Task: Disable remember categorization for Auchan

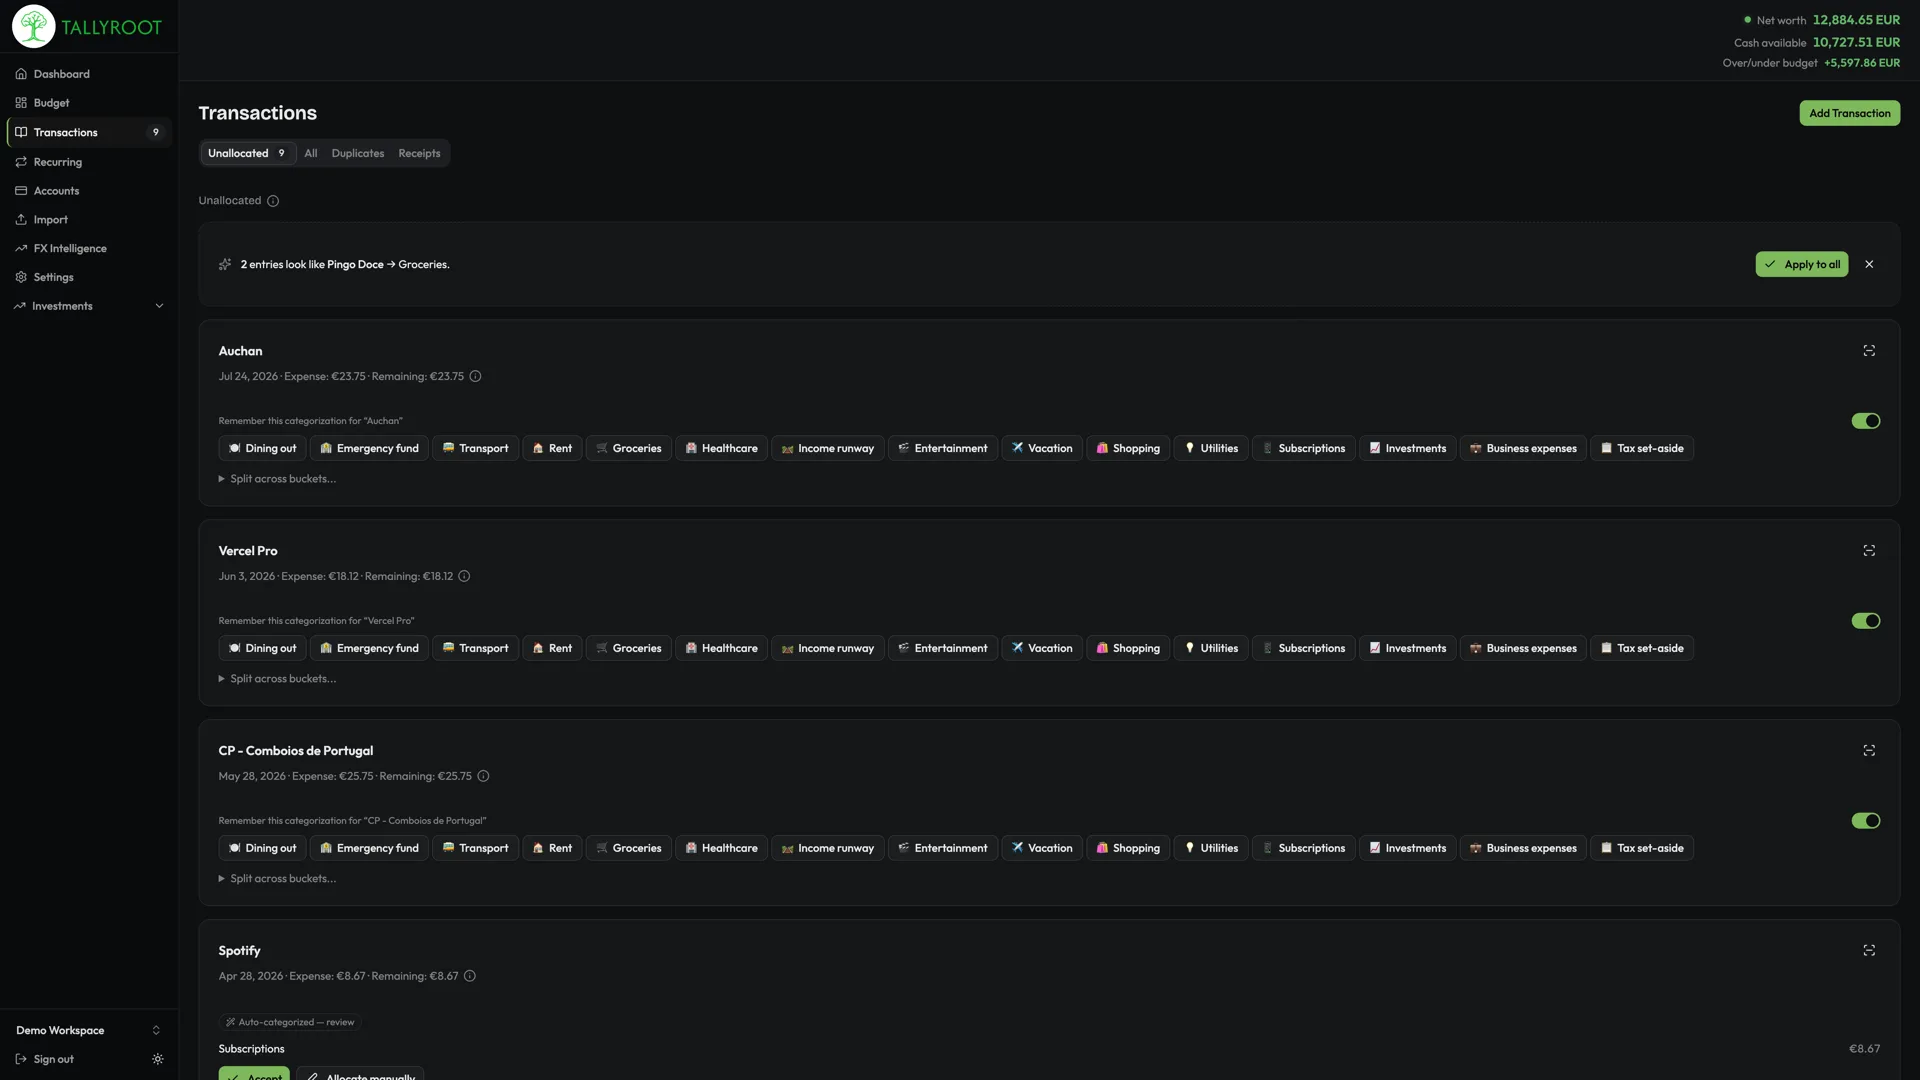Action: [1866, 421]
